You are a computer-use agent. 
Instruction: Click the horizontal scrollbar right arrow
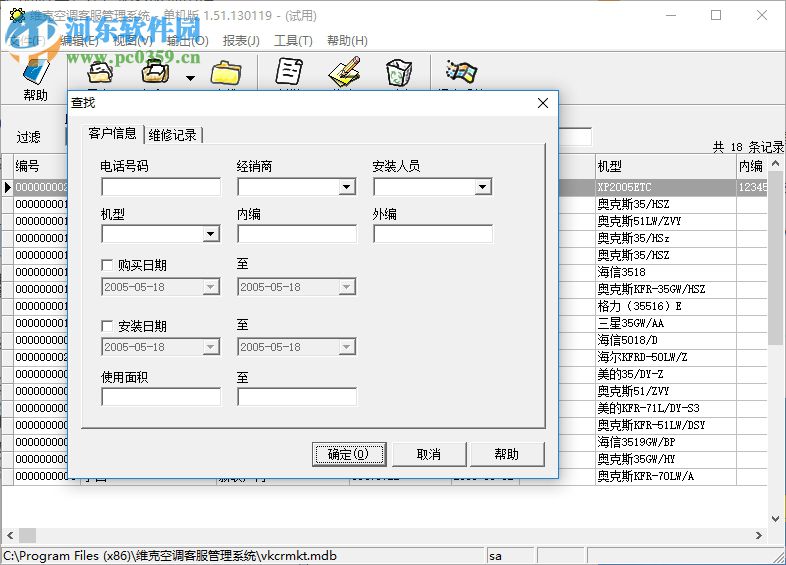click(x=759, y=535)
